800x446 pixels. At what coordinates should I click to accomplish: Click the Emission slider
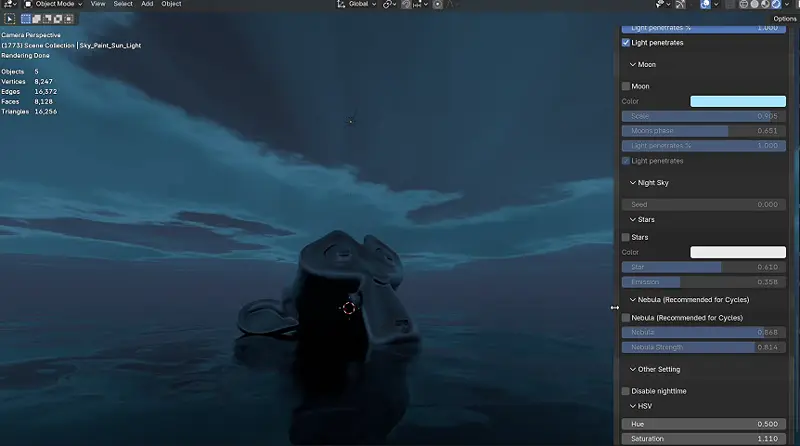pyautogui.click(x=704, y=282)
